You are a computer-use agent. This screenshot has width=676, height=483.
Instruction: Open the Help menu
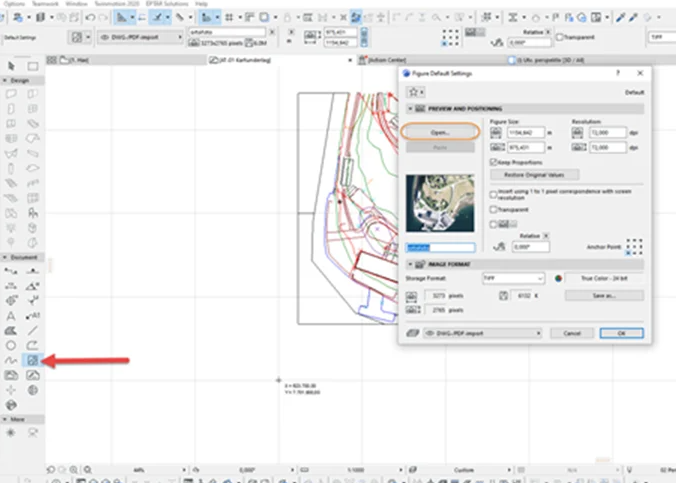202,4
